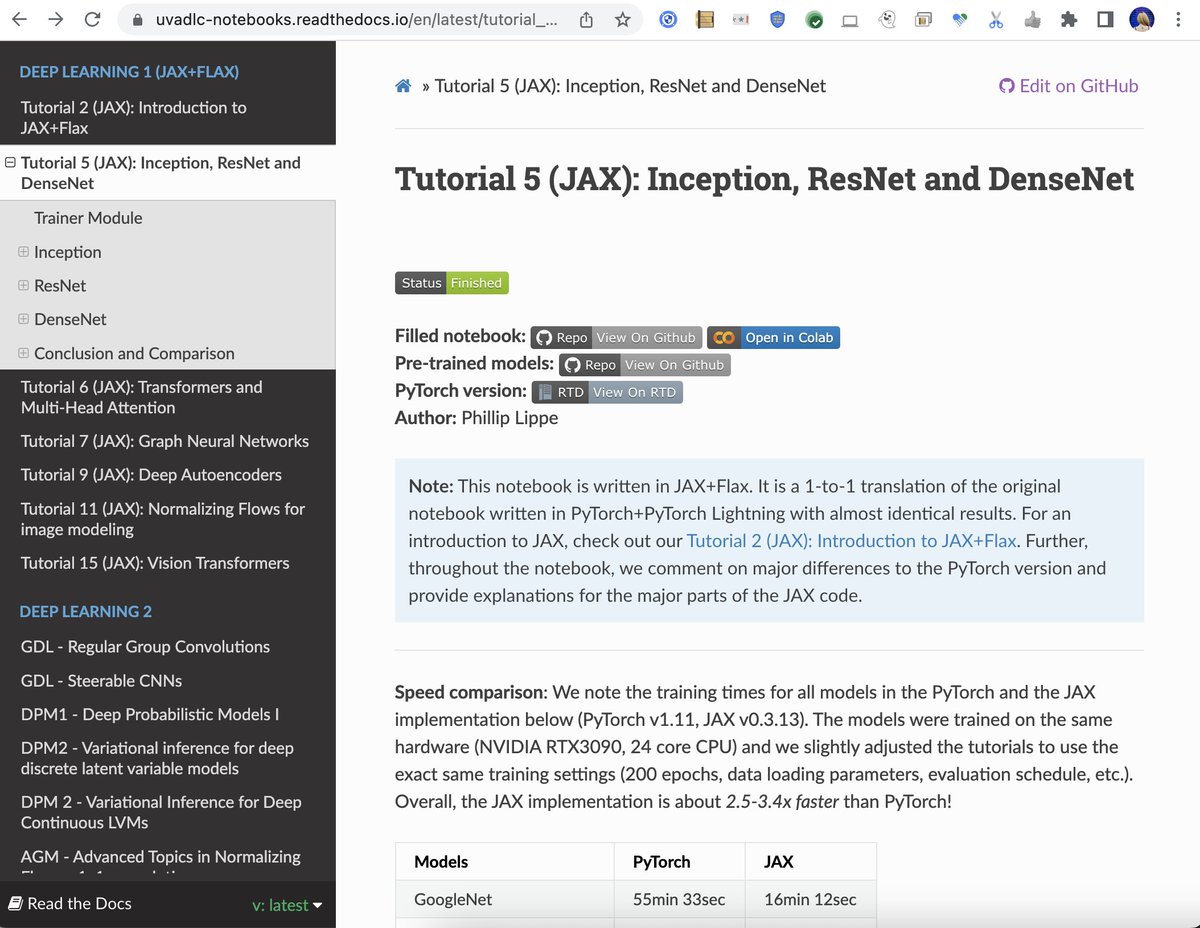Open the blue shield extension
This screenshot has width=1200, height=928.
coord(777,19)
